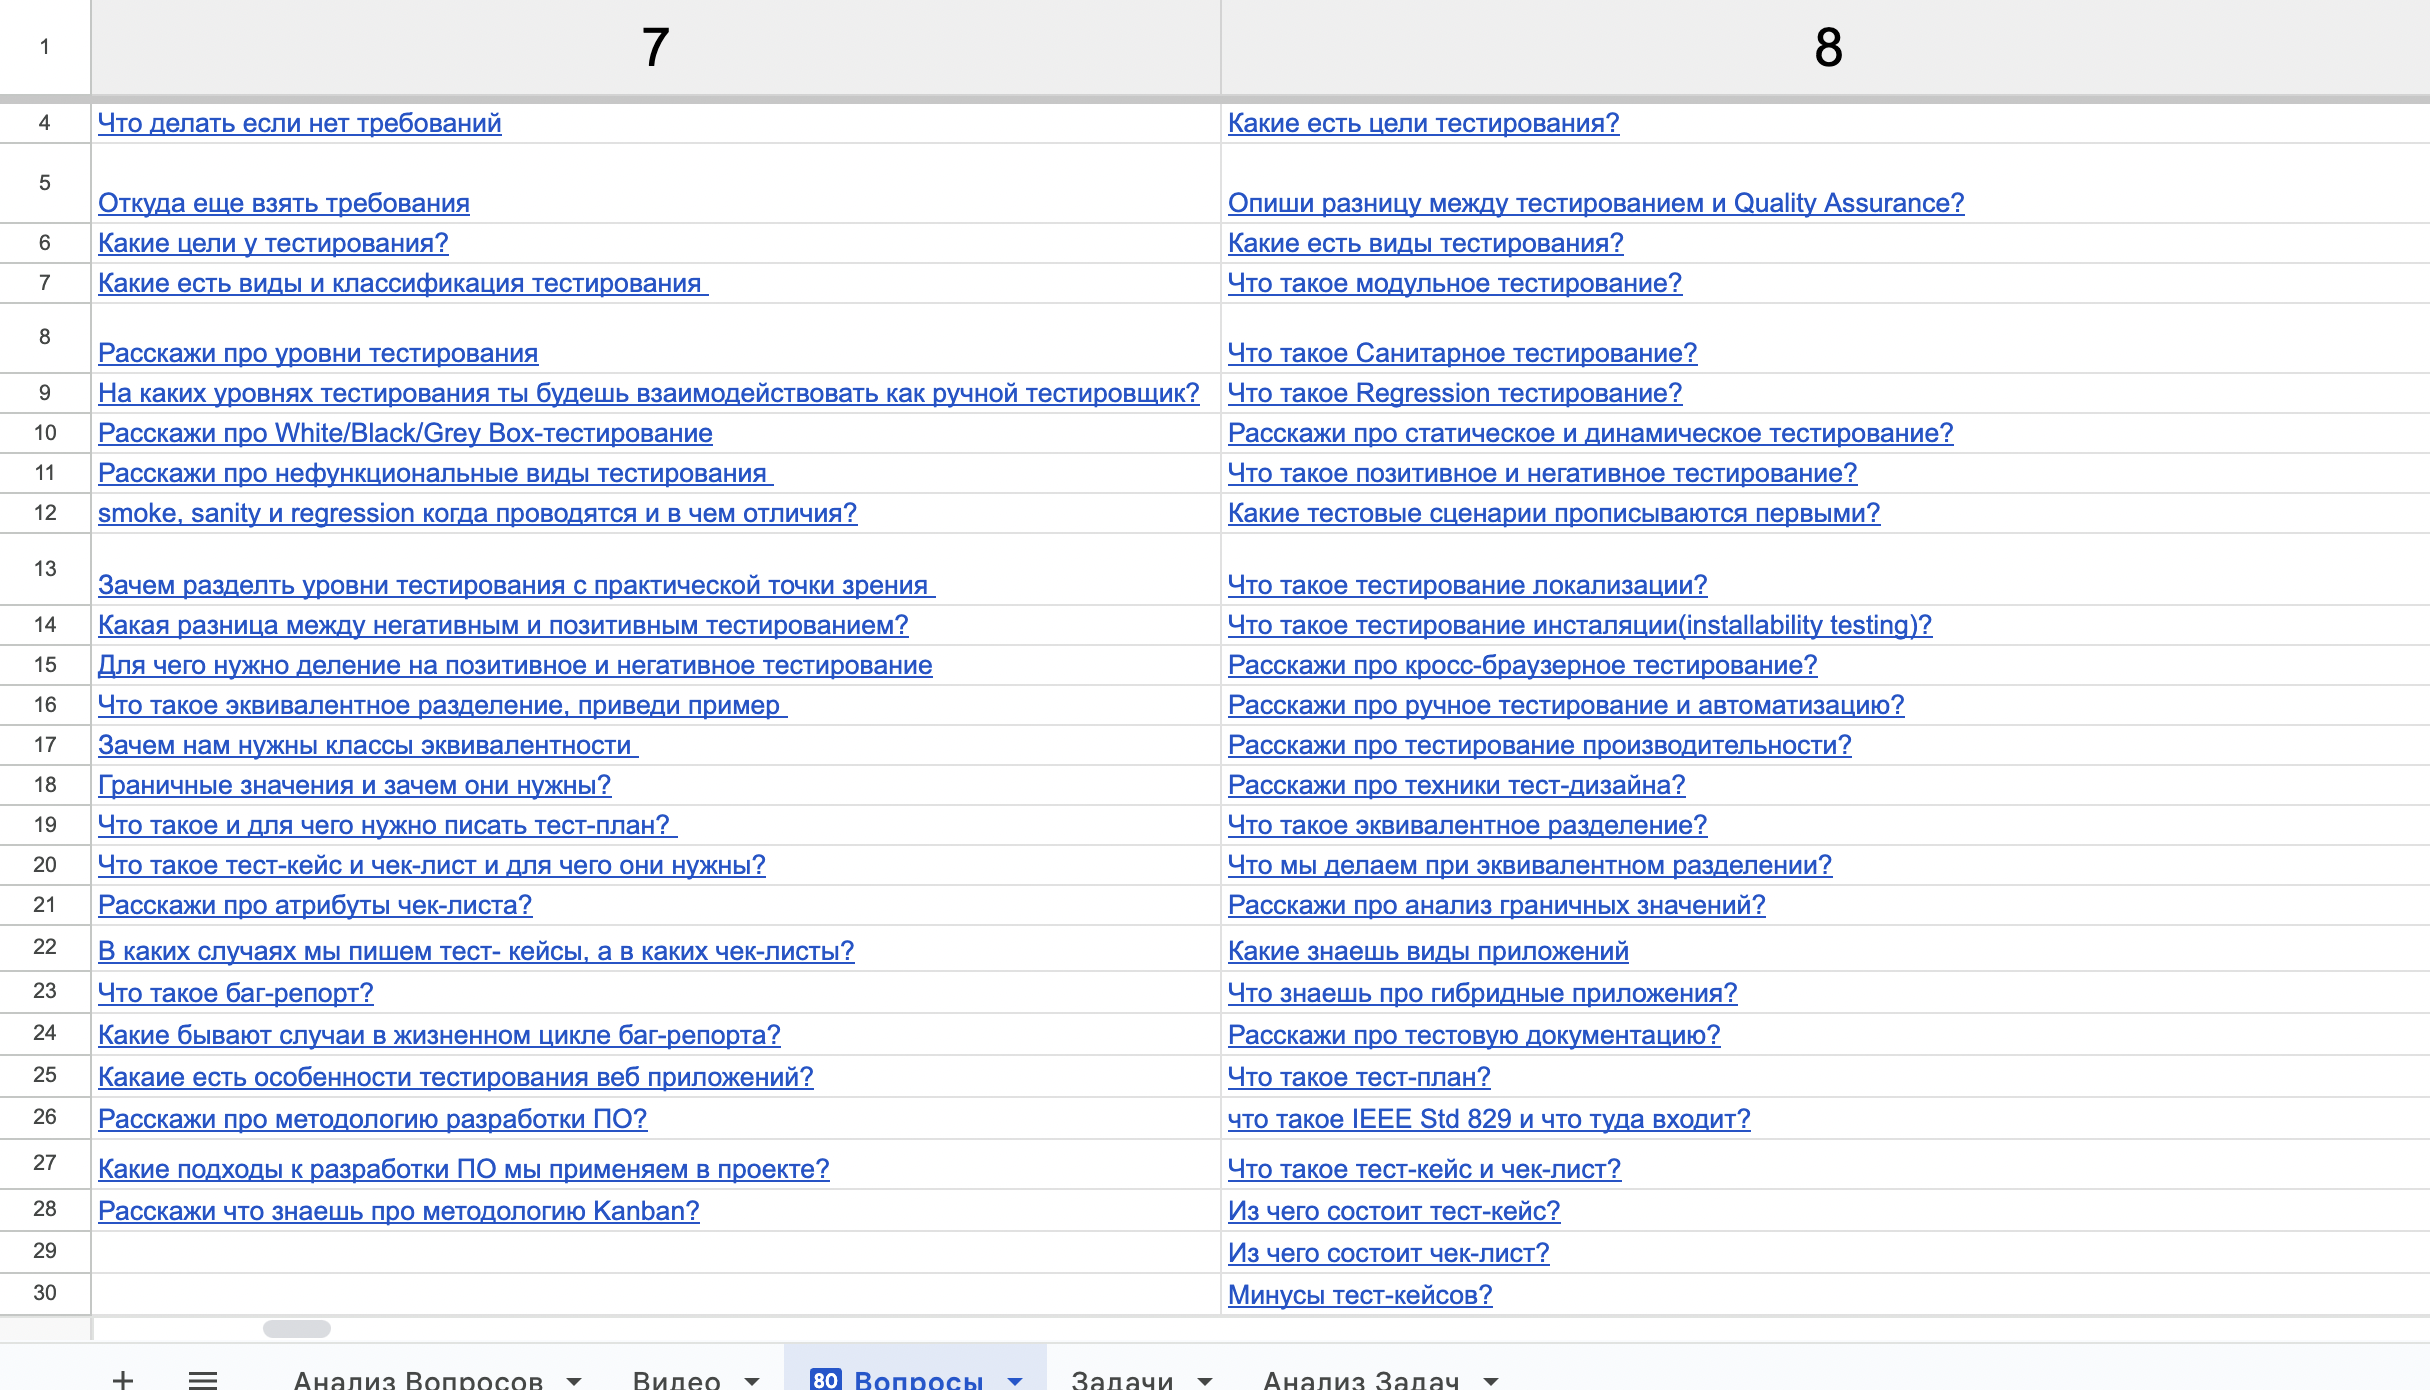This screenshot has height=1390, width=2430.
Task: Switch to the Анализ Задач sheet tab
Action: point(1360,1380)
